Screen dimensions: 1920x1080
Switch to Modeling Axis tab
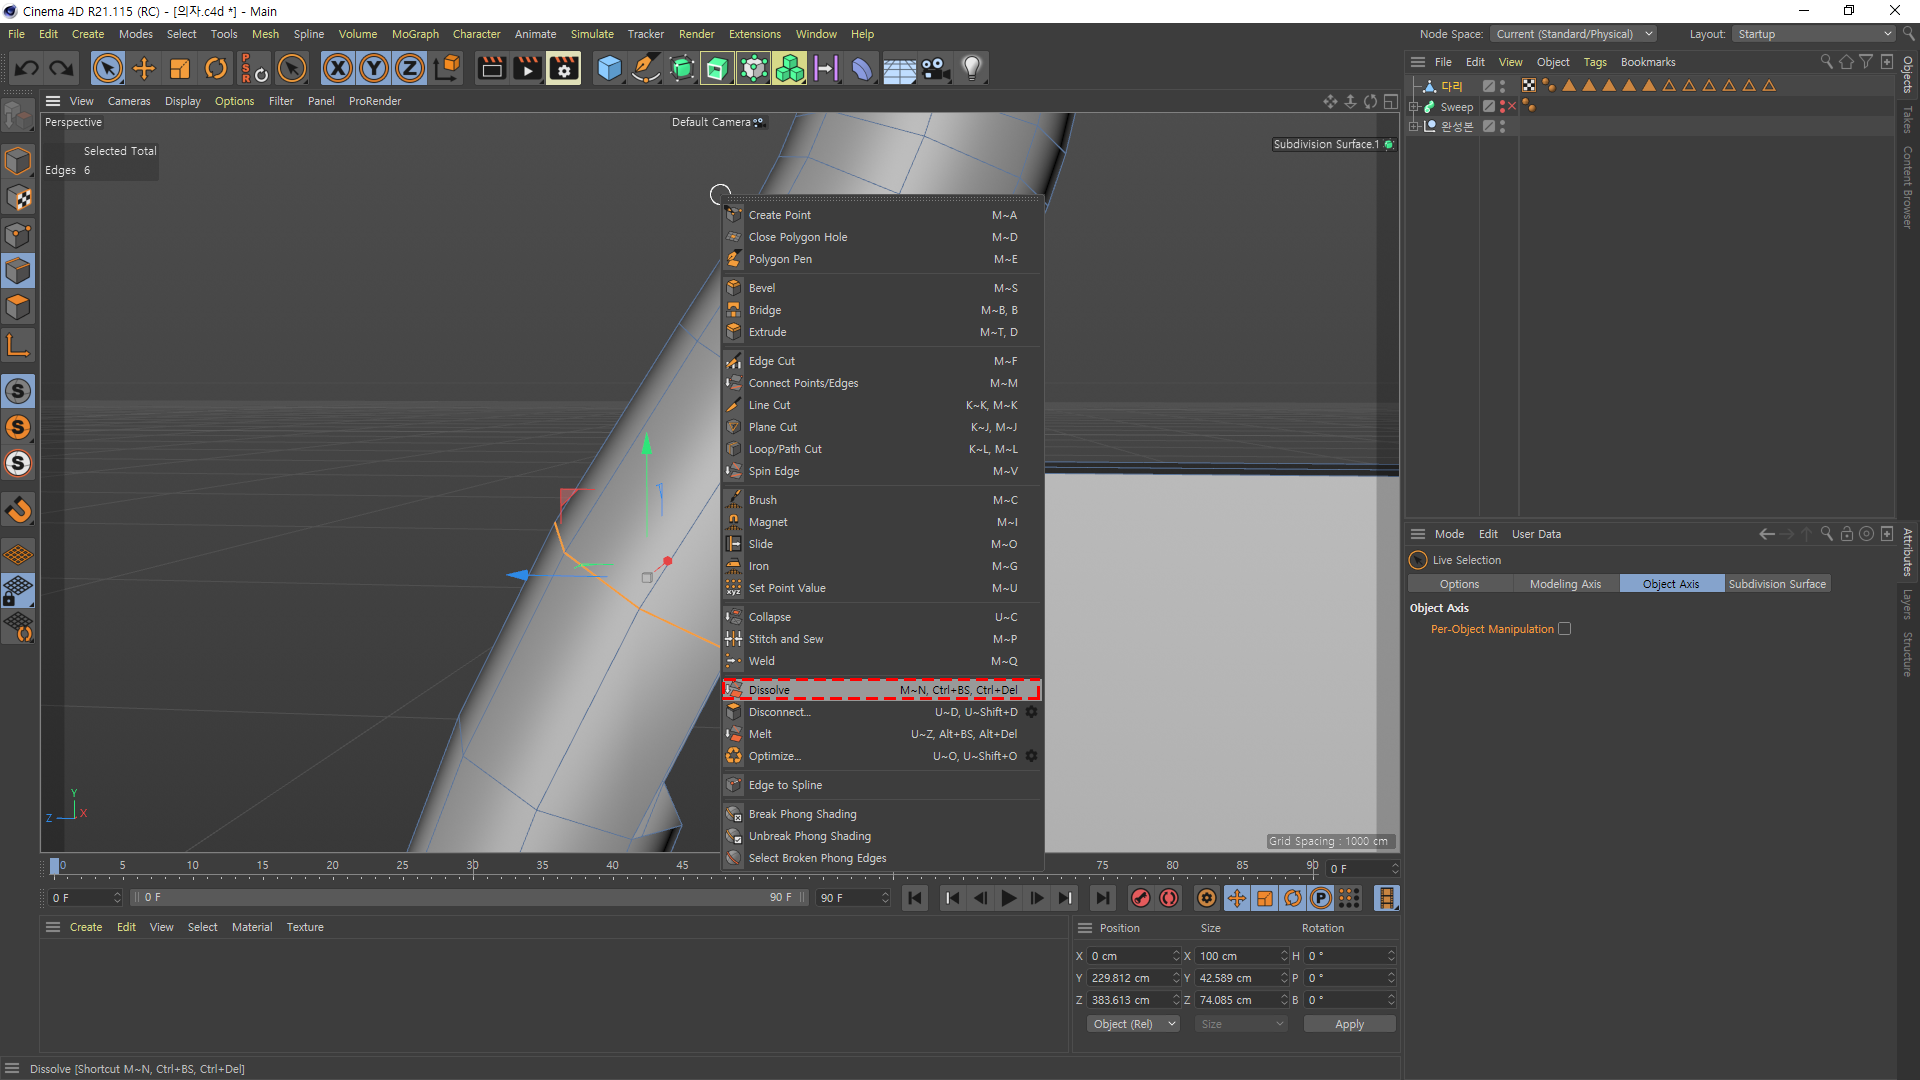click(1565, 584)
